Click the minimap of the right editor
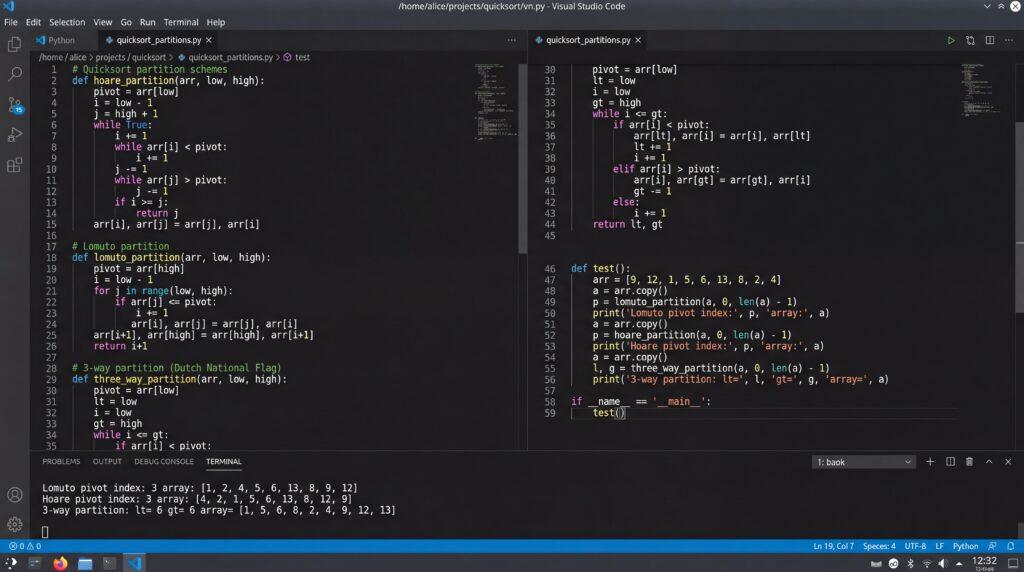The image size is (1024, 572). pos(982,90)
